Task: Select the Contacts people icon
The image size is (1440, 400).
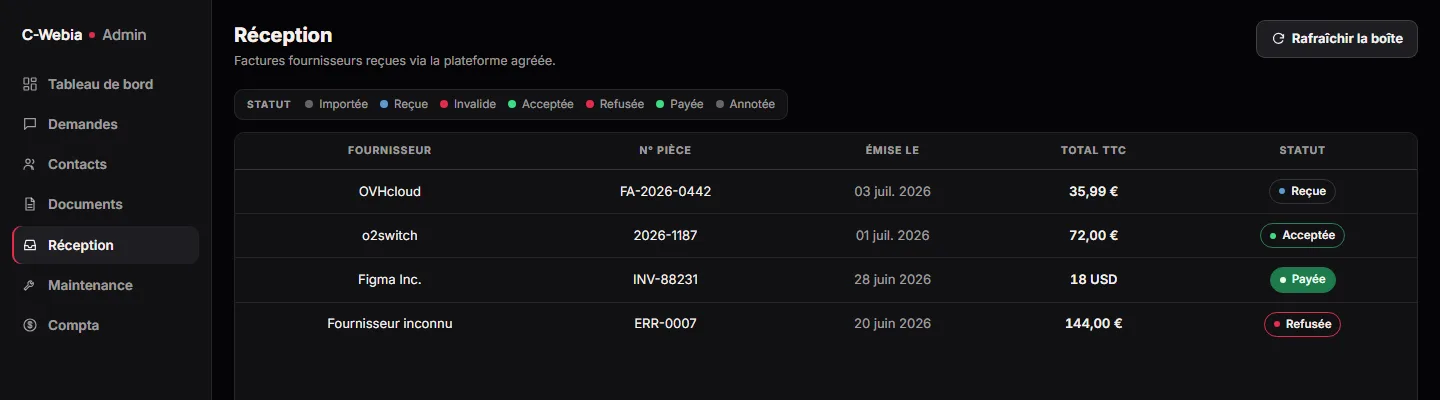Action: tap(30, 164)
